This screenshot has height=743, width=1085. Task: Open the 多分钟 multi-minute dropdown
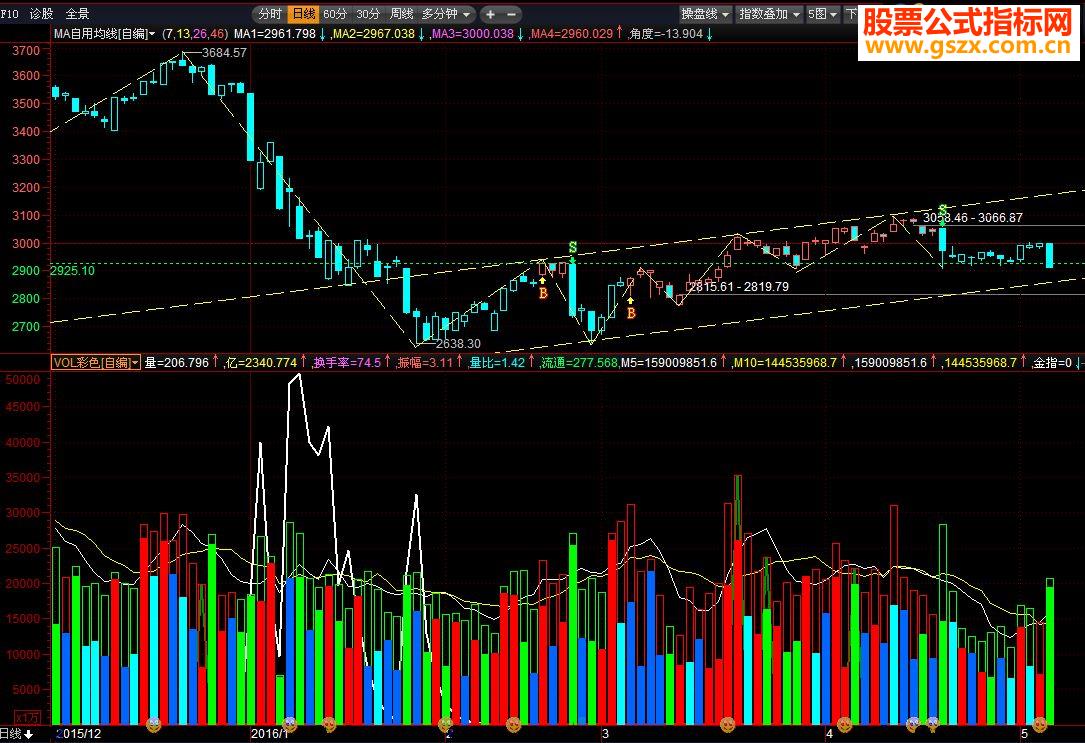point(446,14)
